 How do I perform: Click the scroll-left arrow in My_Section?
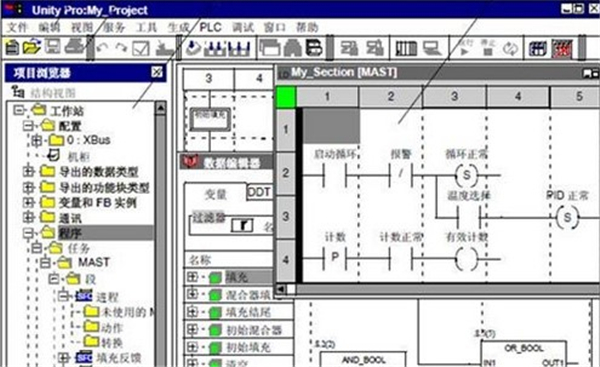(x=281, y=289)
